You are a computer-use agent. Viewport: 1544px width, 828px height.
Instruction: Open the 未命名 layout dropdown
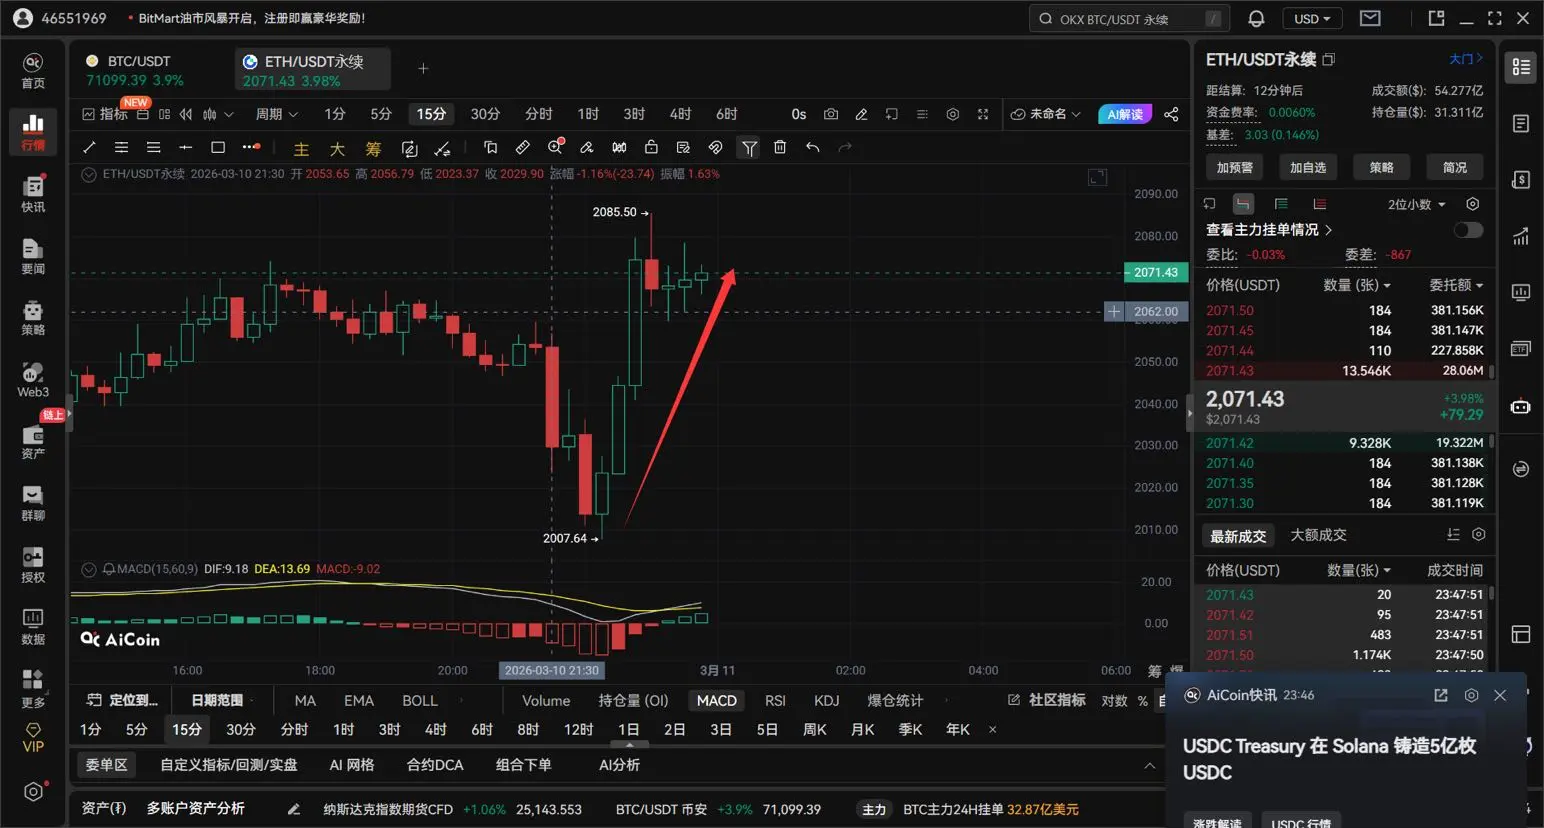coord(1046,114)
